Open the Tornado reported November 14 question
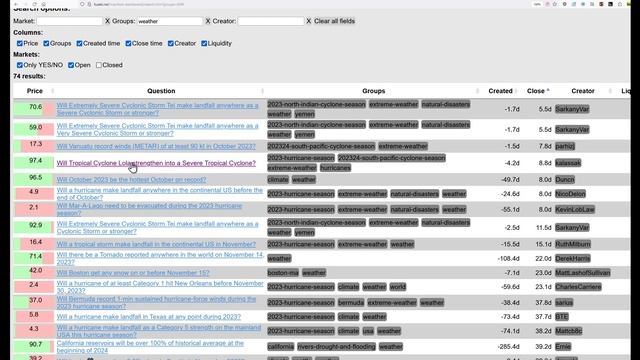The image size is (640, 360). point(160,258)
